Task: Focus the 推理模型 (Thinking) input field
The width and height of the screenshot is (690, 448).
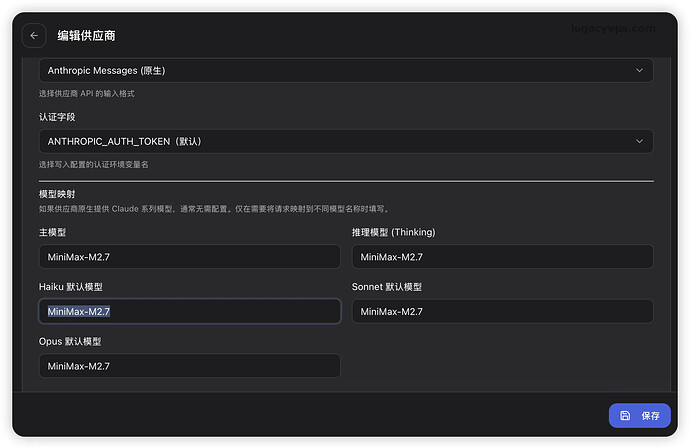Action: click(503, 257)
